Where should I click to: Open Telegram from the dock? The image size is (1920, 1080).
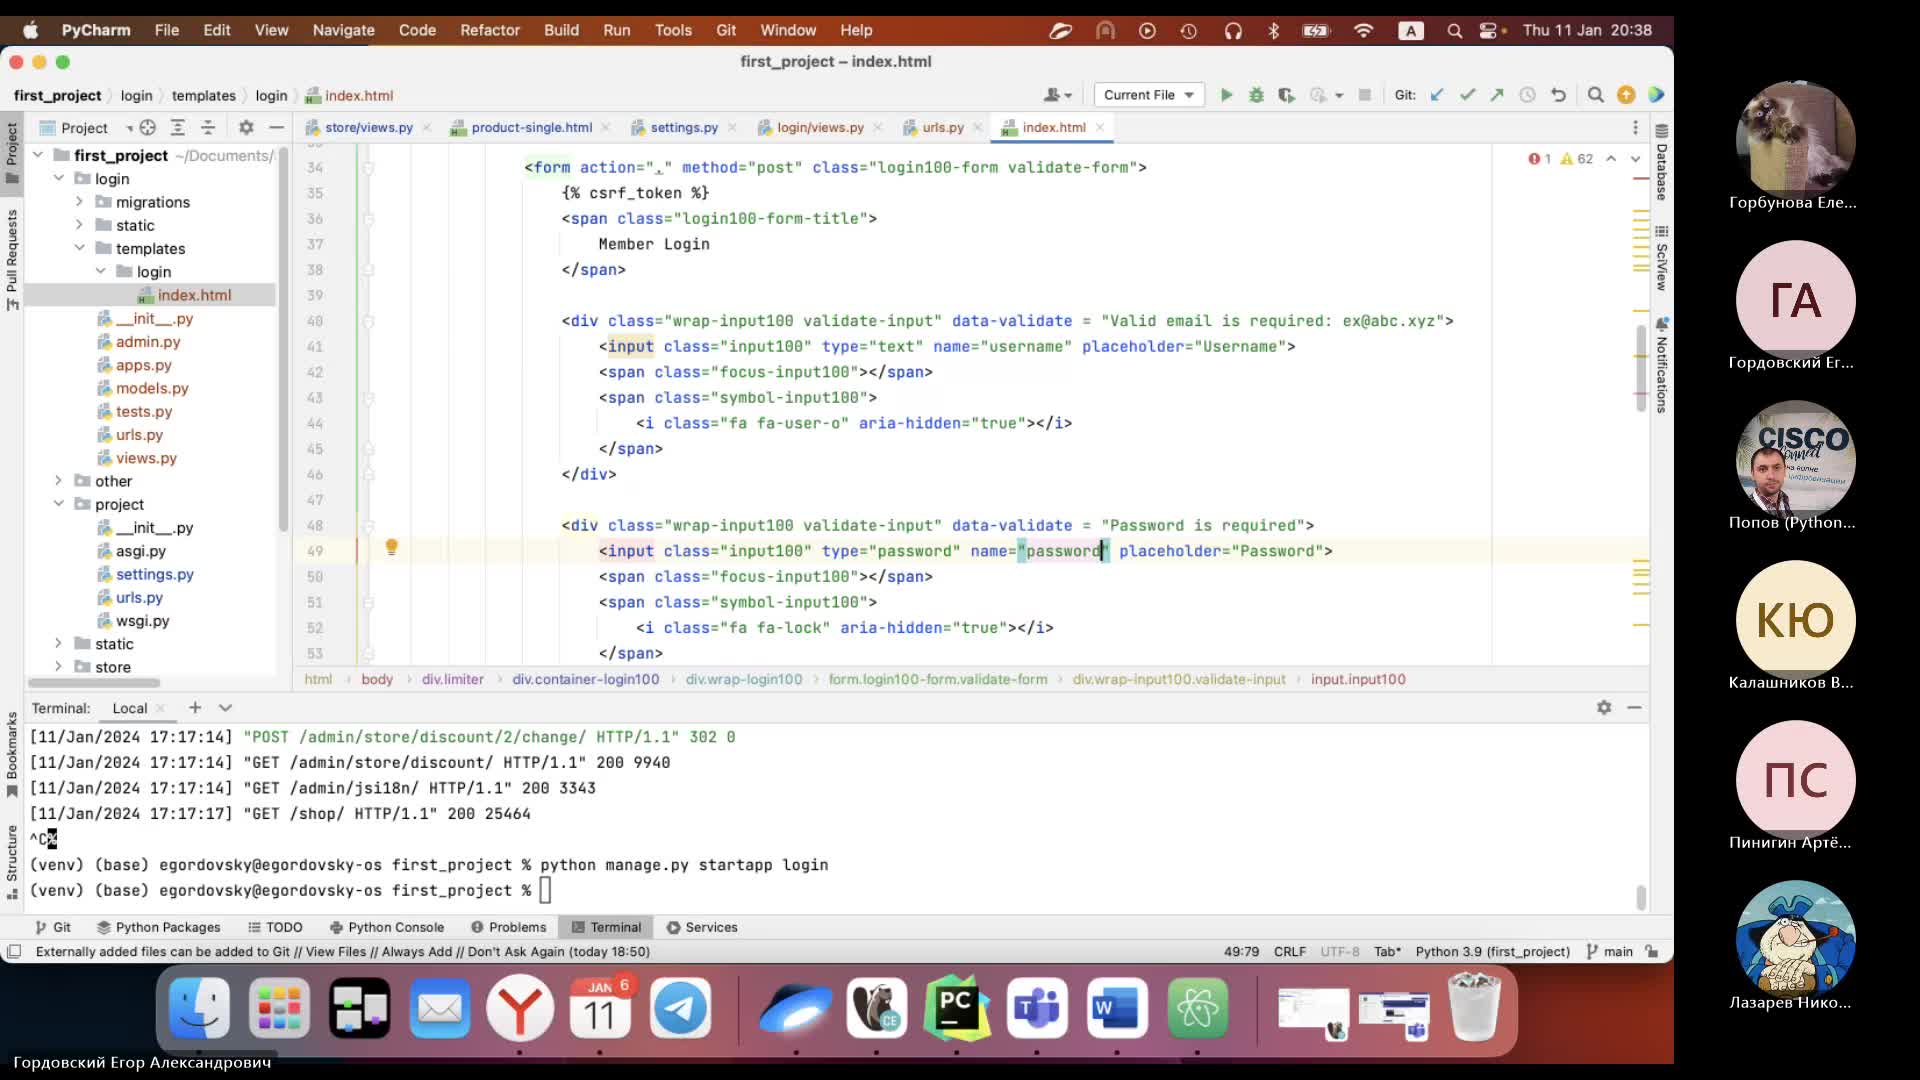coord(680,1008)
